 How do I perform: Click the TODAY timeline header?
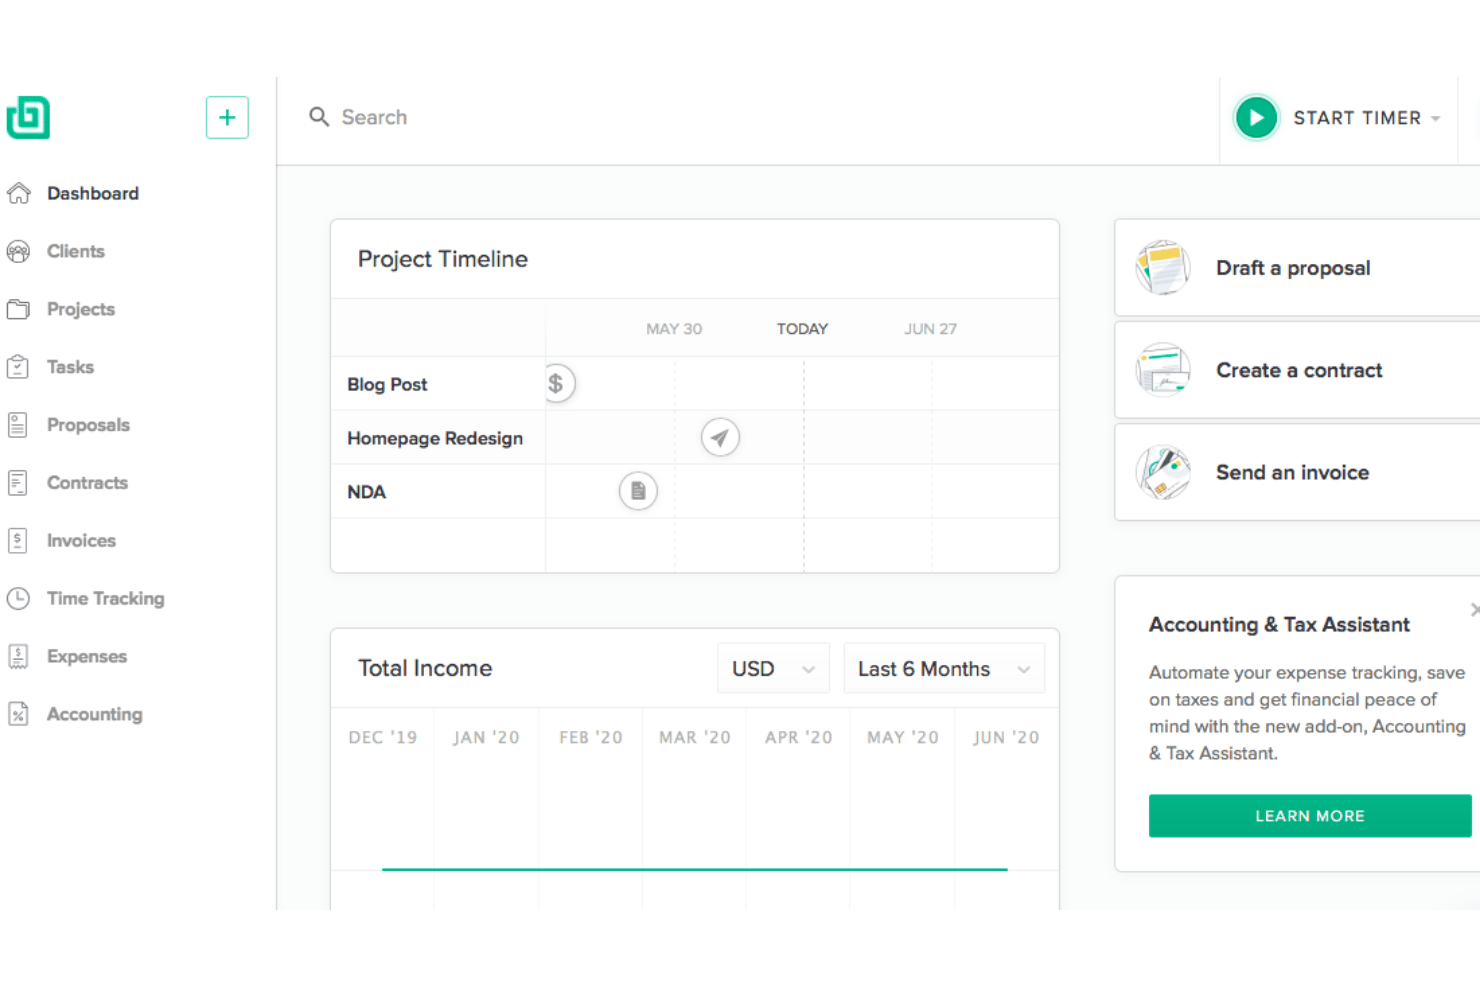(802, 329)
